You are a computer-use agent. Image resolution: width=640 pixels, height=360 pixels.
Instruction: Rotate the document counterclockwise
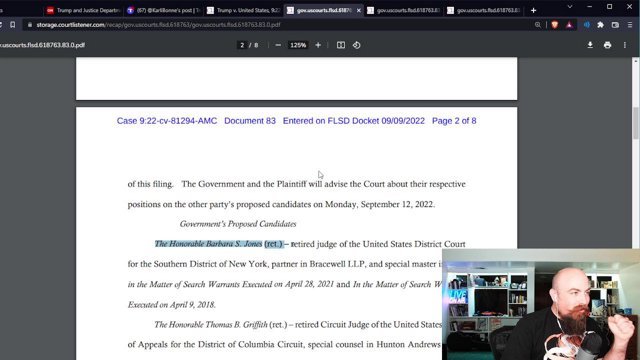click(x=356, y=45)
